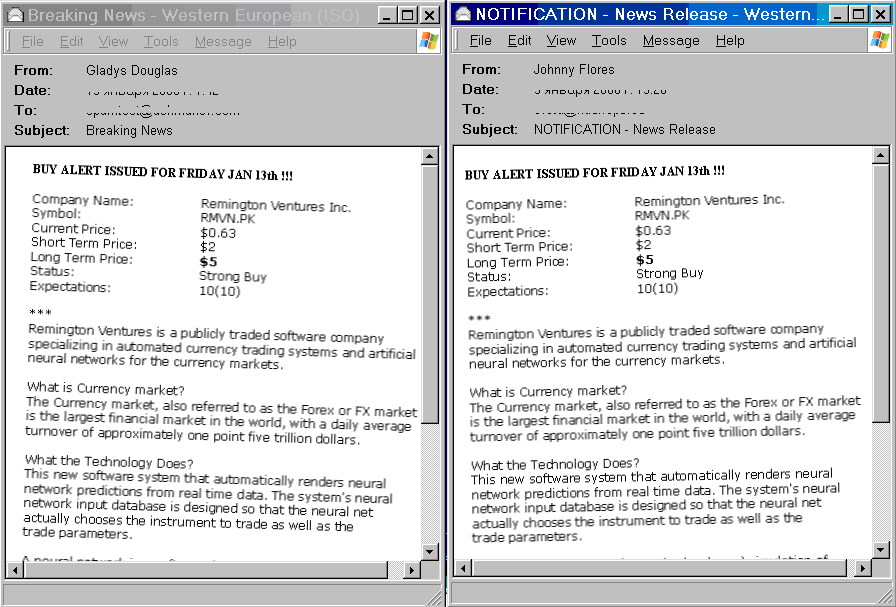
Task: Maximize the NOTIFICATION window
Action: [x=858, y=14]
